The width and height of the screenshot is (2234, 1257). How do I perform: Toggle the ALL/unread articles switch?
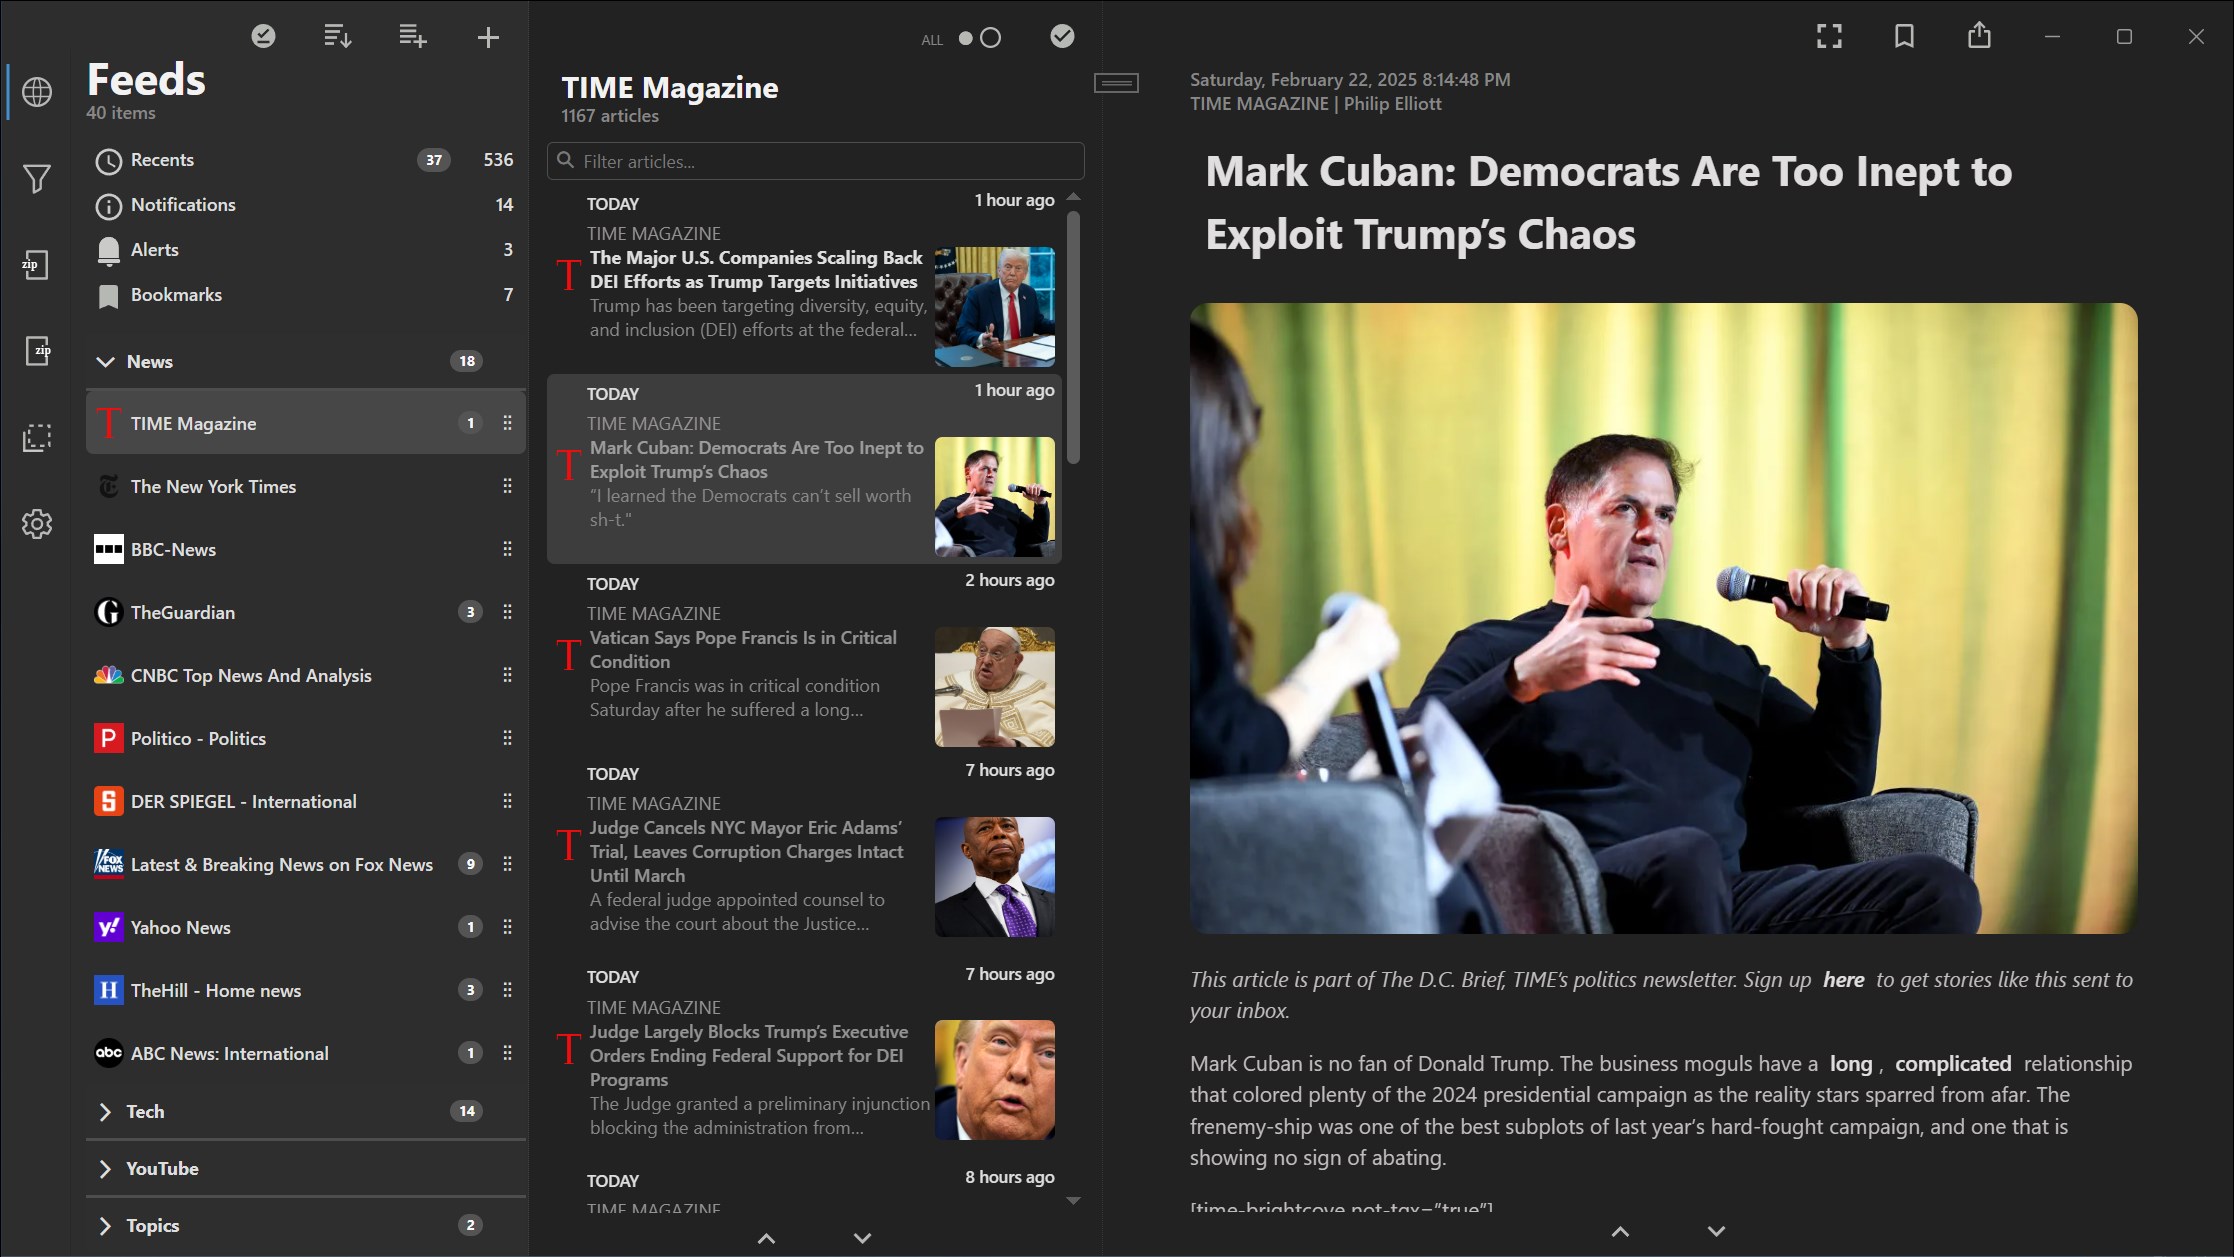(979, 38)
